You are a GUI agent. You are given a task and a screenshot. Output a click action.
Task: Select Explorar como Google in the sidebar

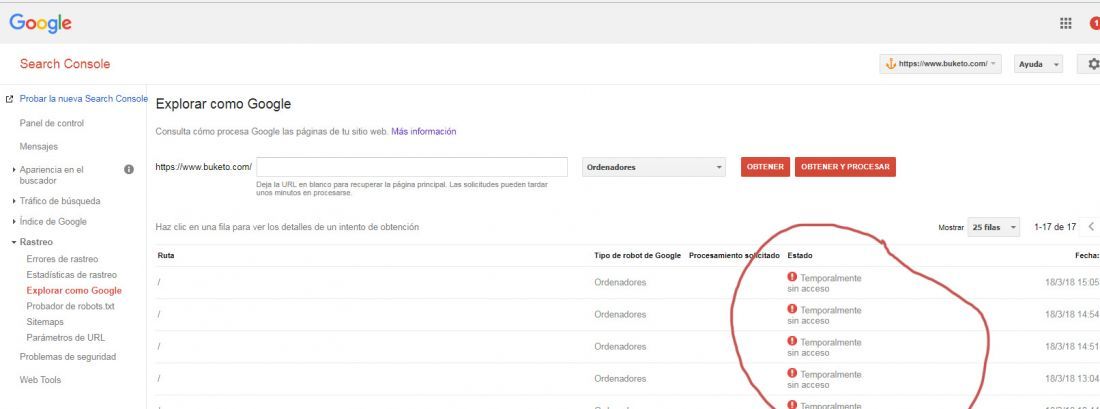point(74,290)
